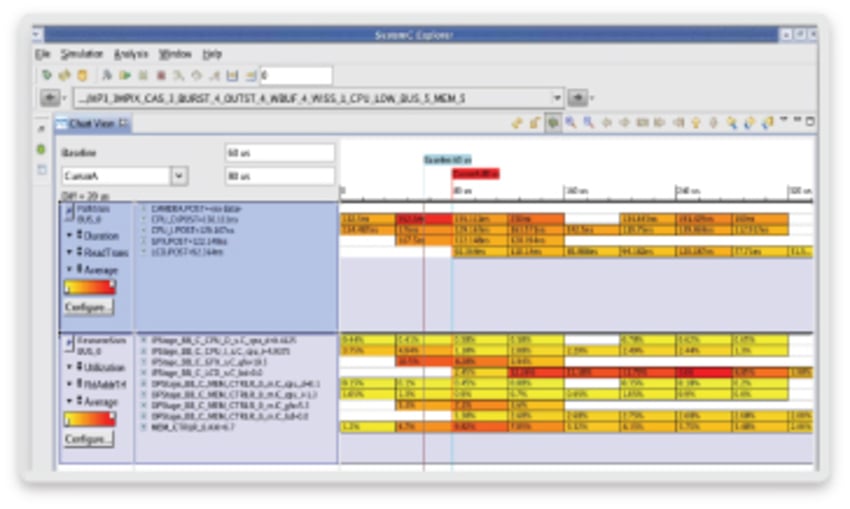850x509 pixels.
Task: Click the Baseline time input field
Action: tap(279, 153)
